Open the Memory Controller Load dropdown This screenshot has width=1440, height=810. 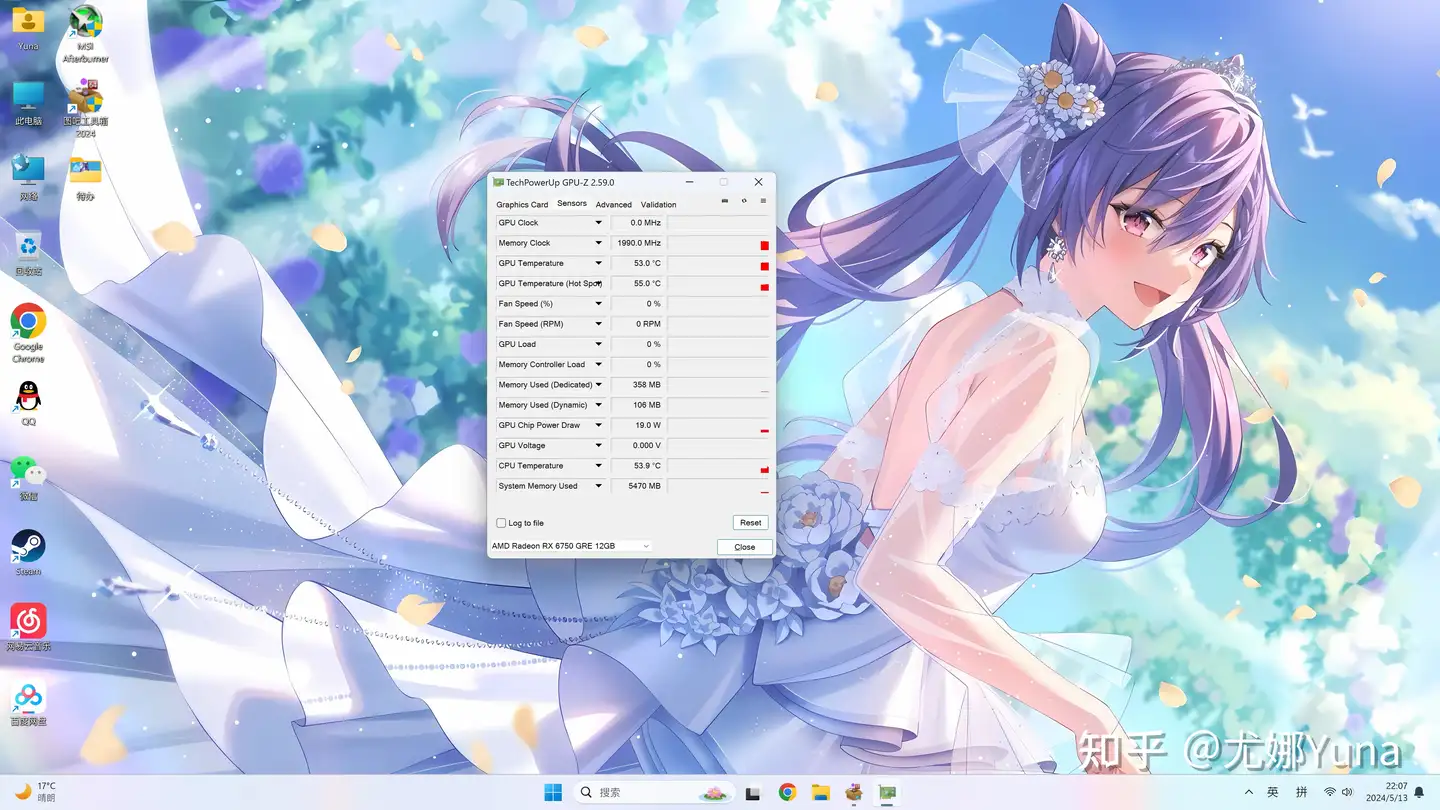599,365
